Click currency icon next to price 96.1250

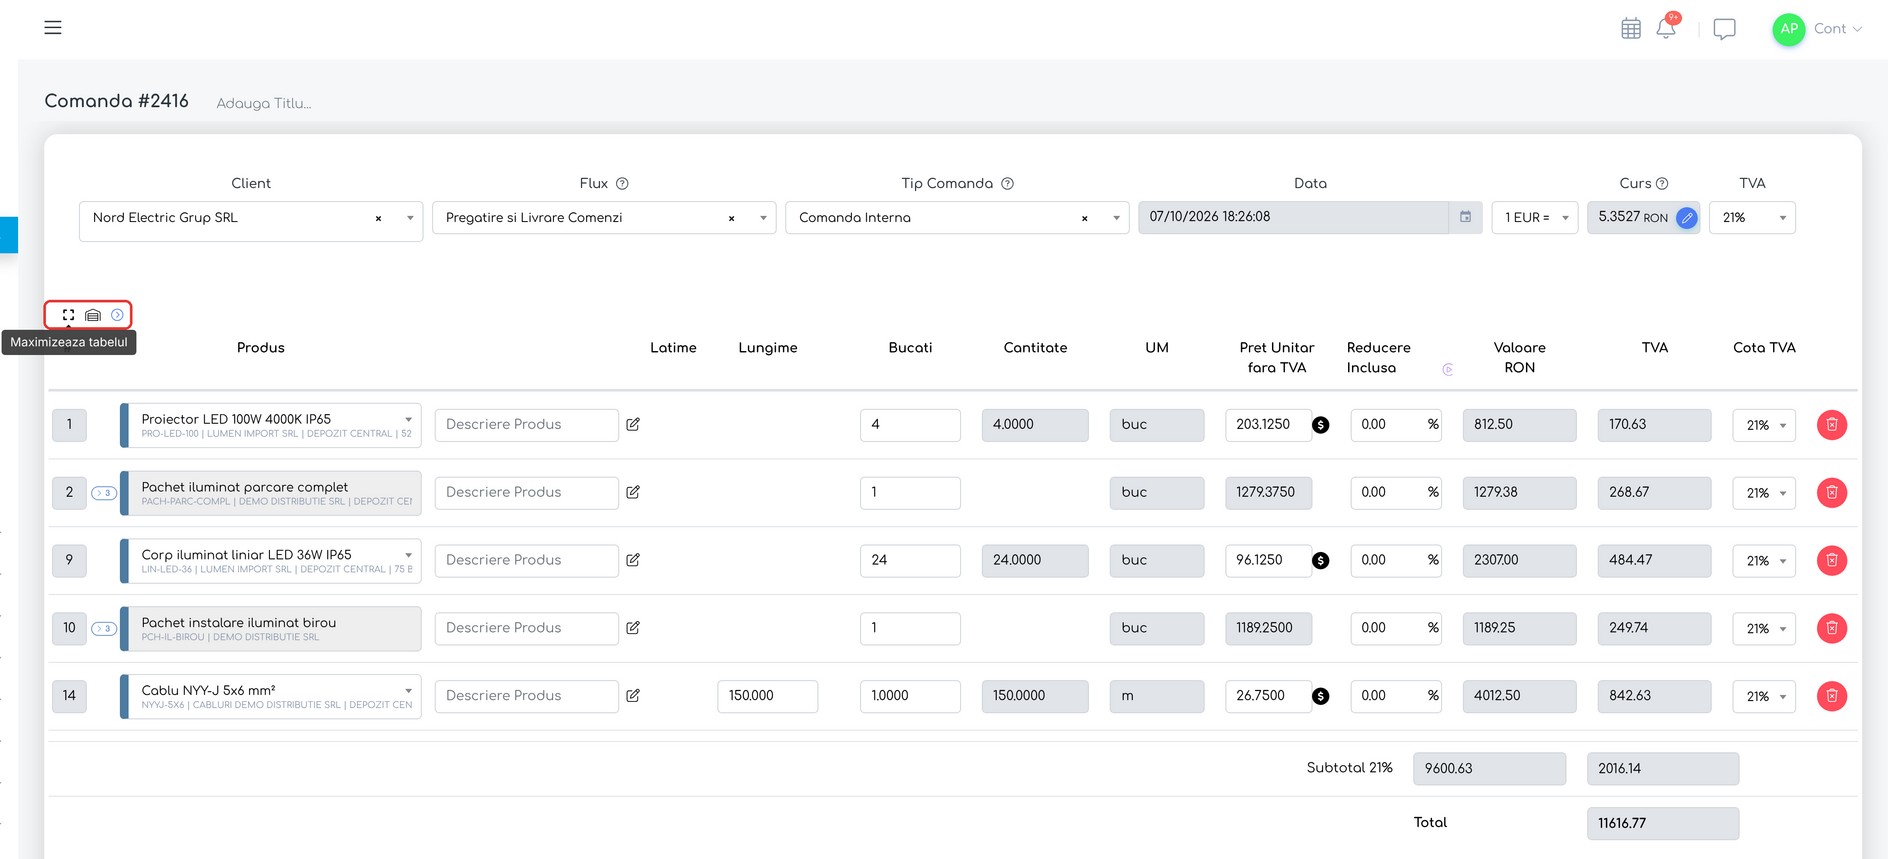(x=1321, y=561)
